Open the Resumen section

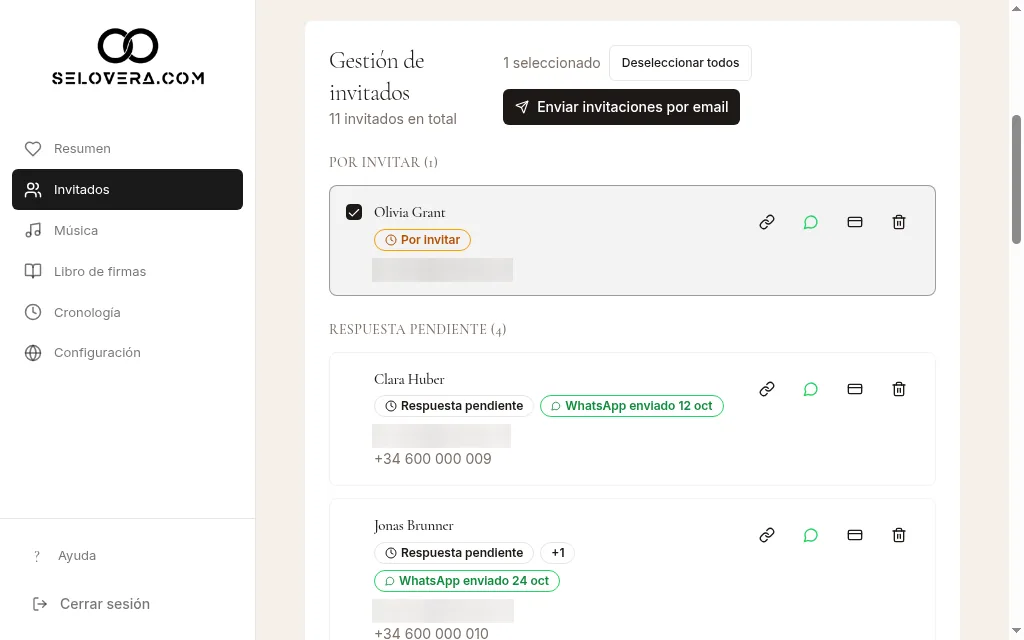pyautogui.click(x=127, y=149)
